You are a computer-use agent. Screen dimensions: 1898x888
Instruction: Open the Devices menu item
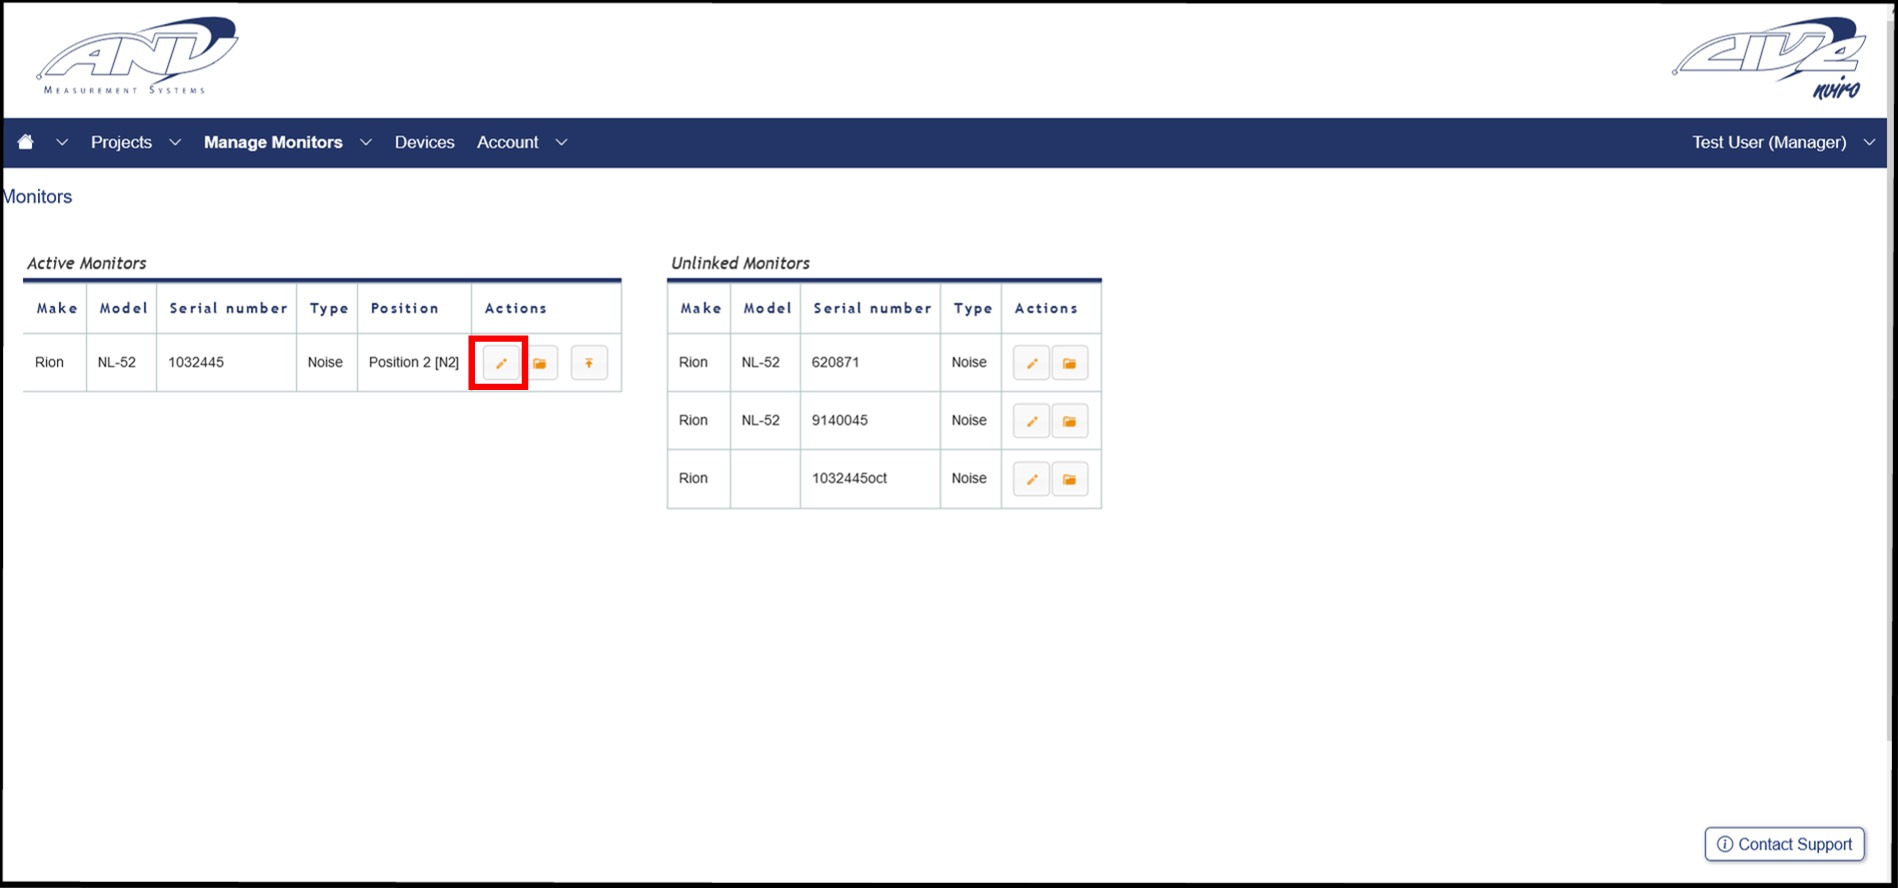pyautogui.click(x=424, y=142)
